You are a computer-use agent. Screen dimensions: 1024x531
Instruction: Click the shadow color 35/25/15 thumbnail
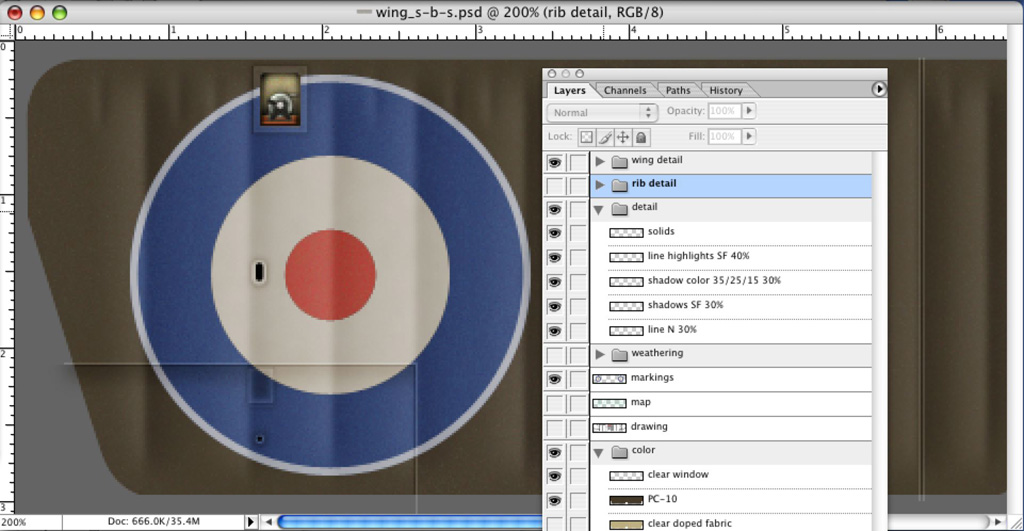point(626,282)
